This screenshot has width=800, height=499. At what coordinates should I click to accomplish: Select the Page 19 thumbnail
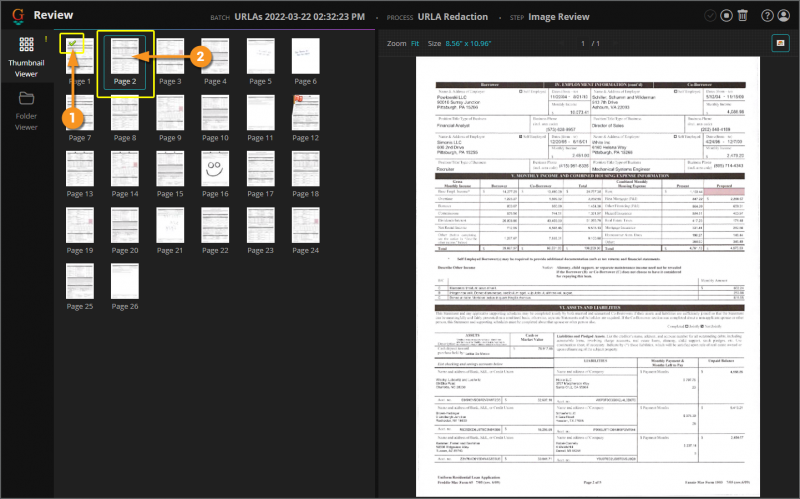tap(80, 226)
